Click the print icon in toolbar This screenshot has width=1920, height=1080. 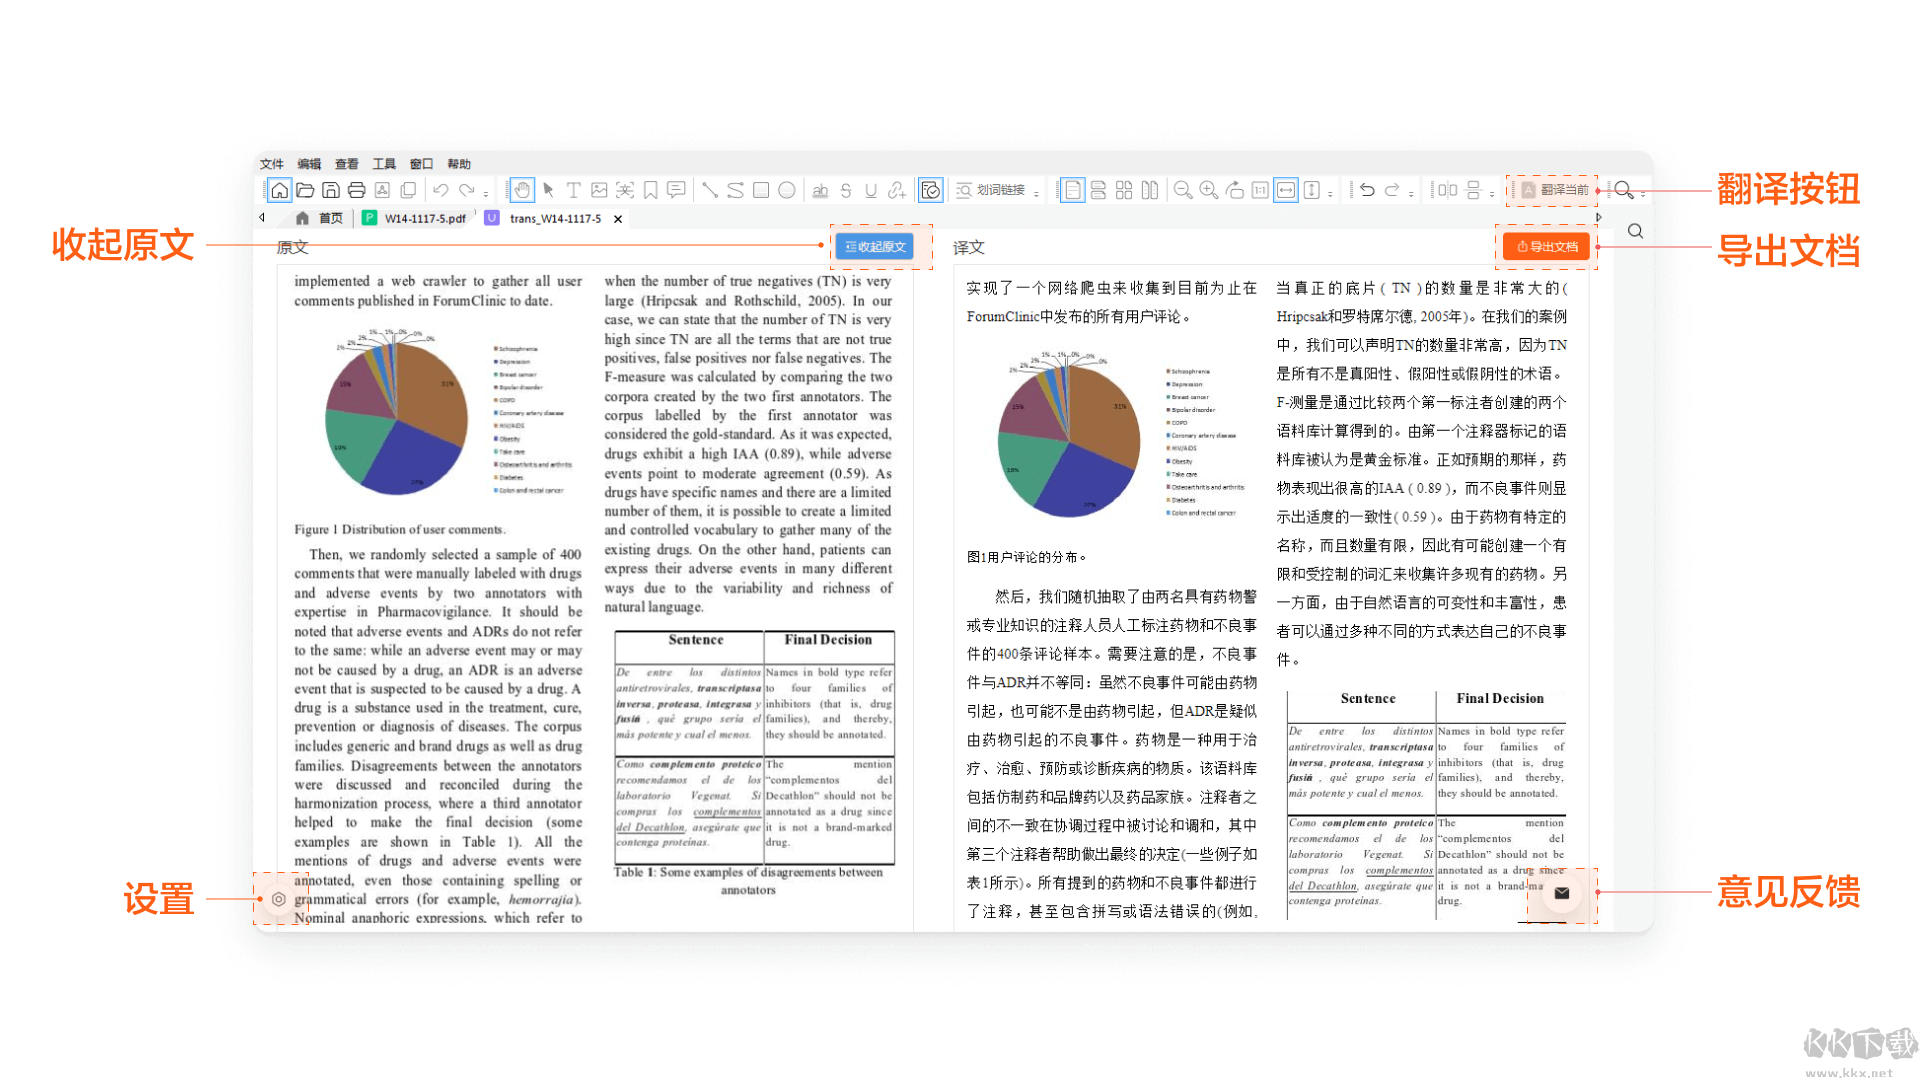357,190
